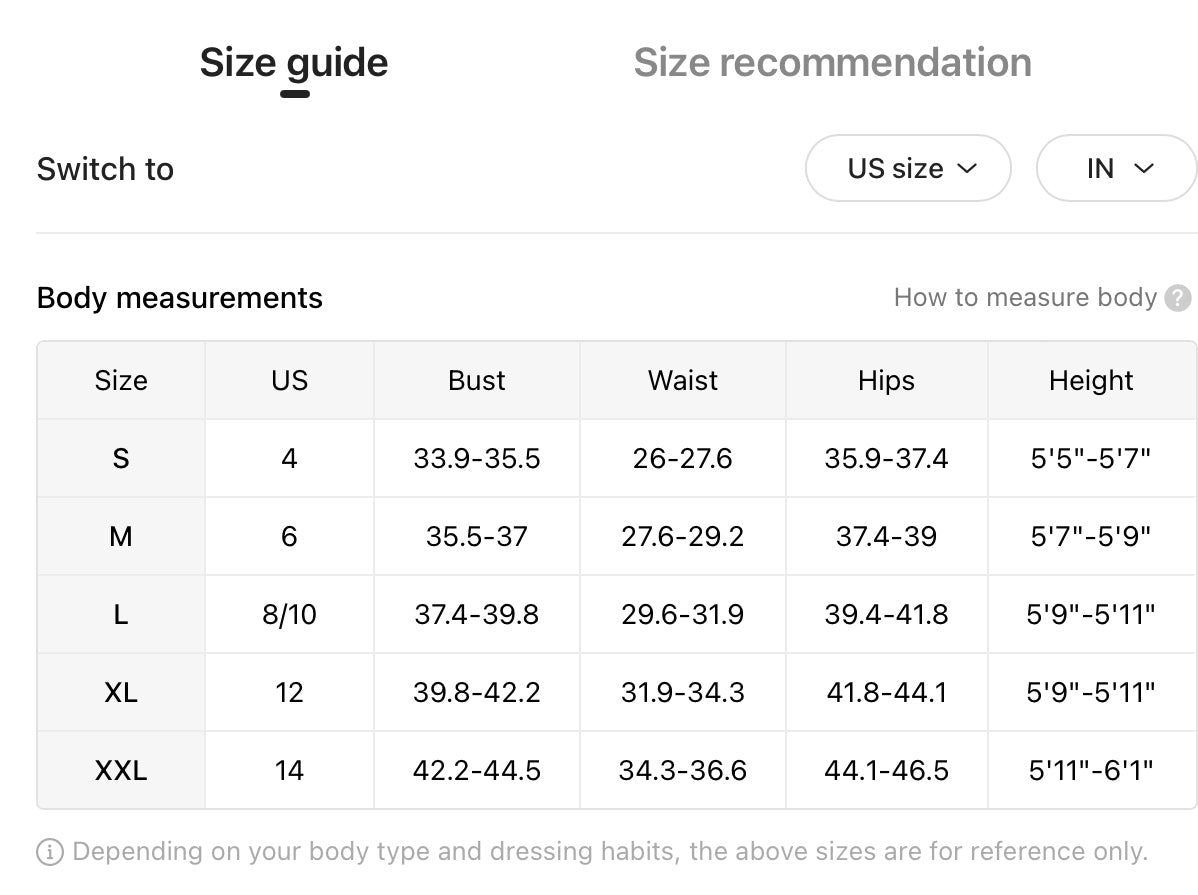Click the XL size row label
The image size is (1198, 895).
[121, 692]
